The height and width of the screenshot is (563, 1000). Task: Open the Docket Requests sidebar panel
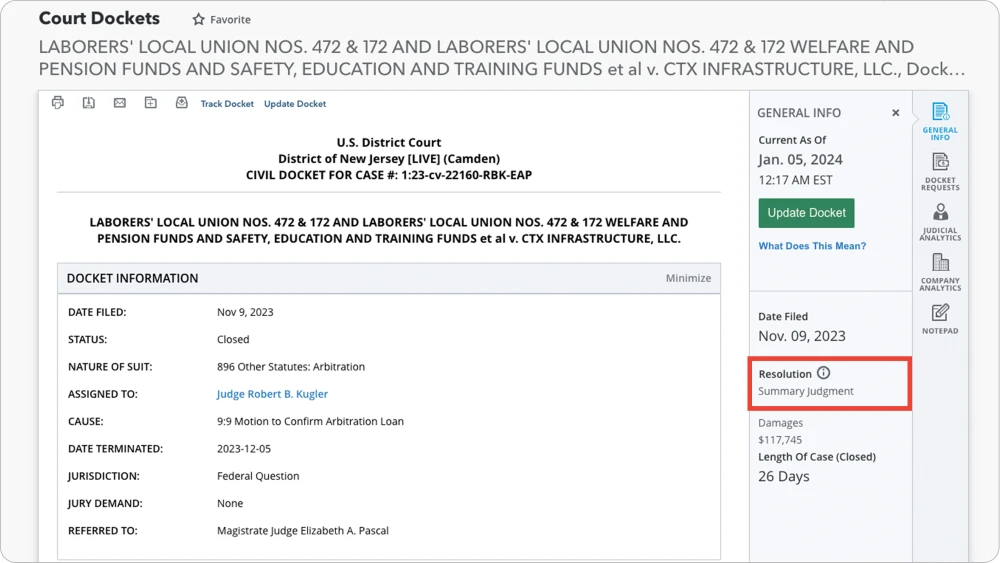click(940, 171)
